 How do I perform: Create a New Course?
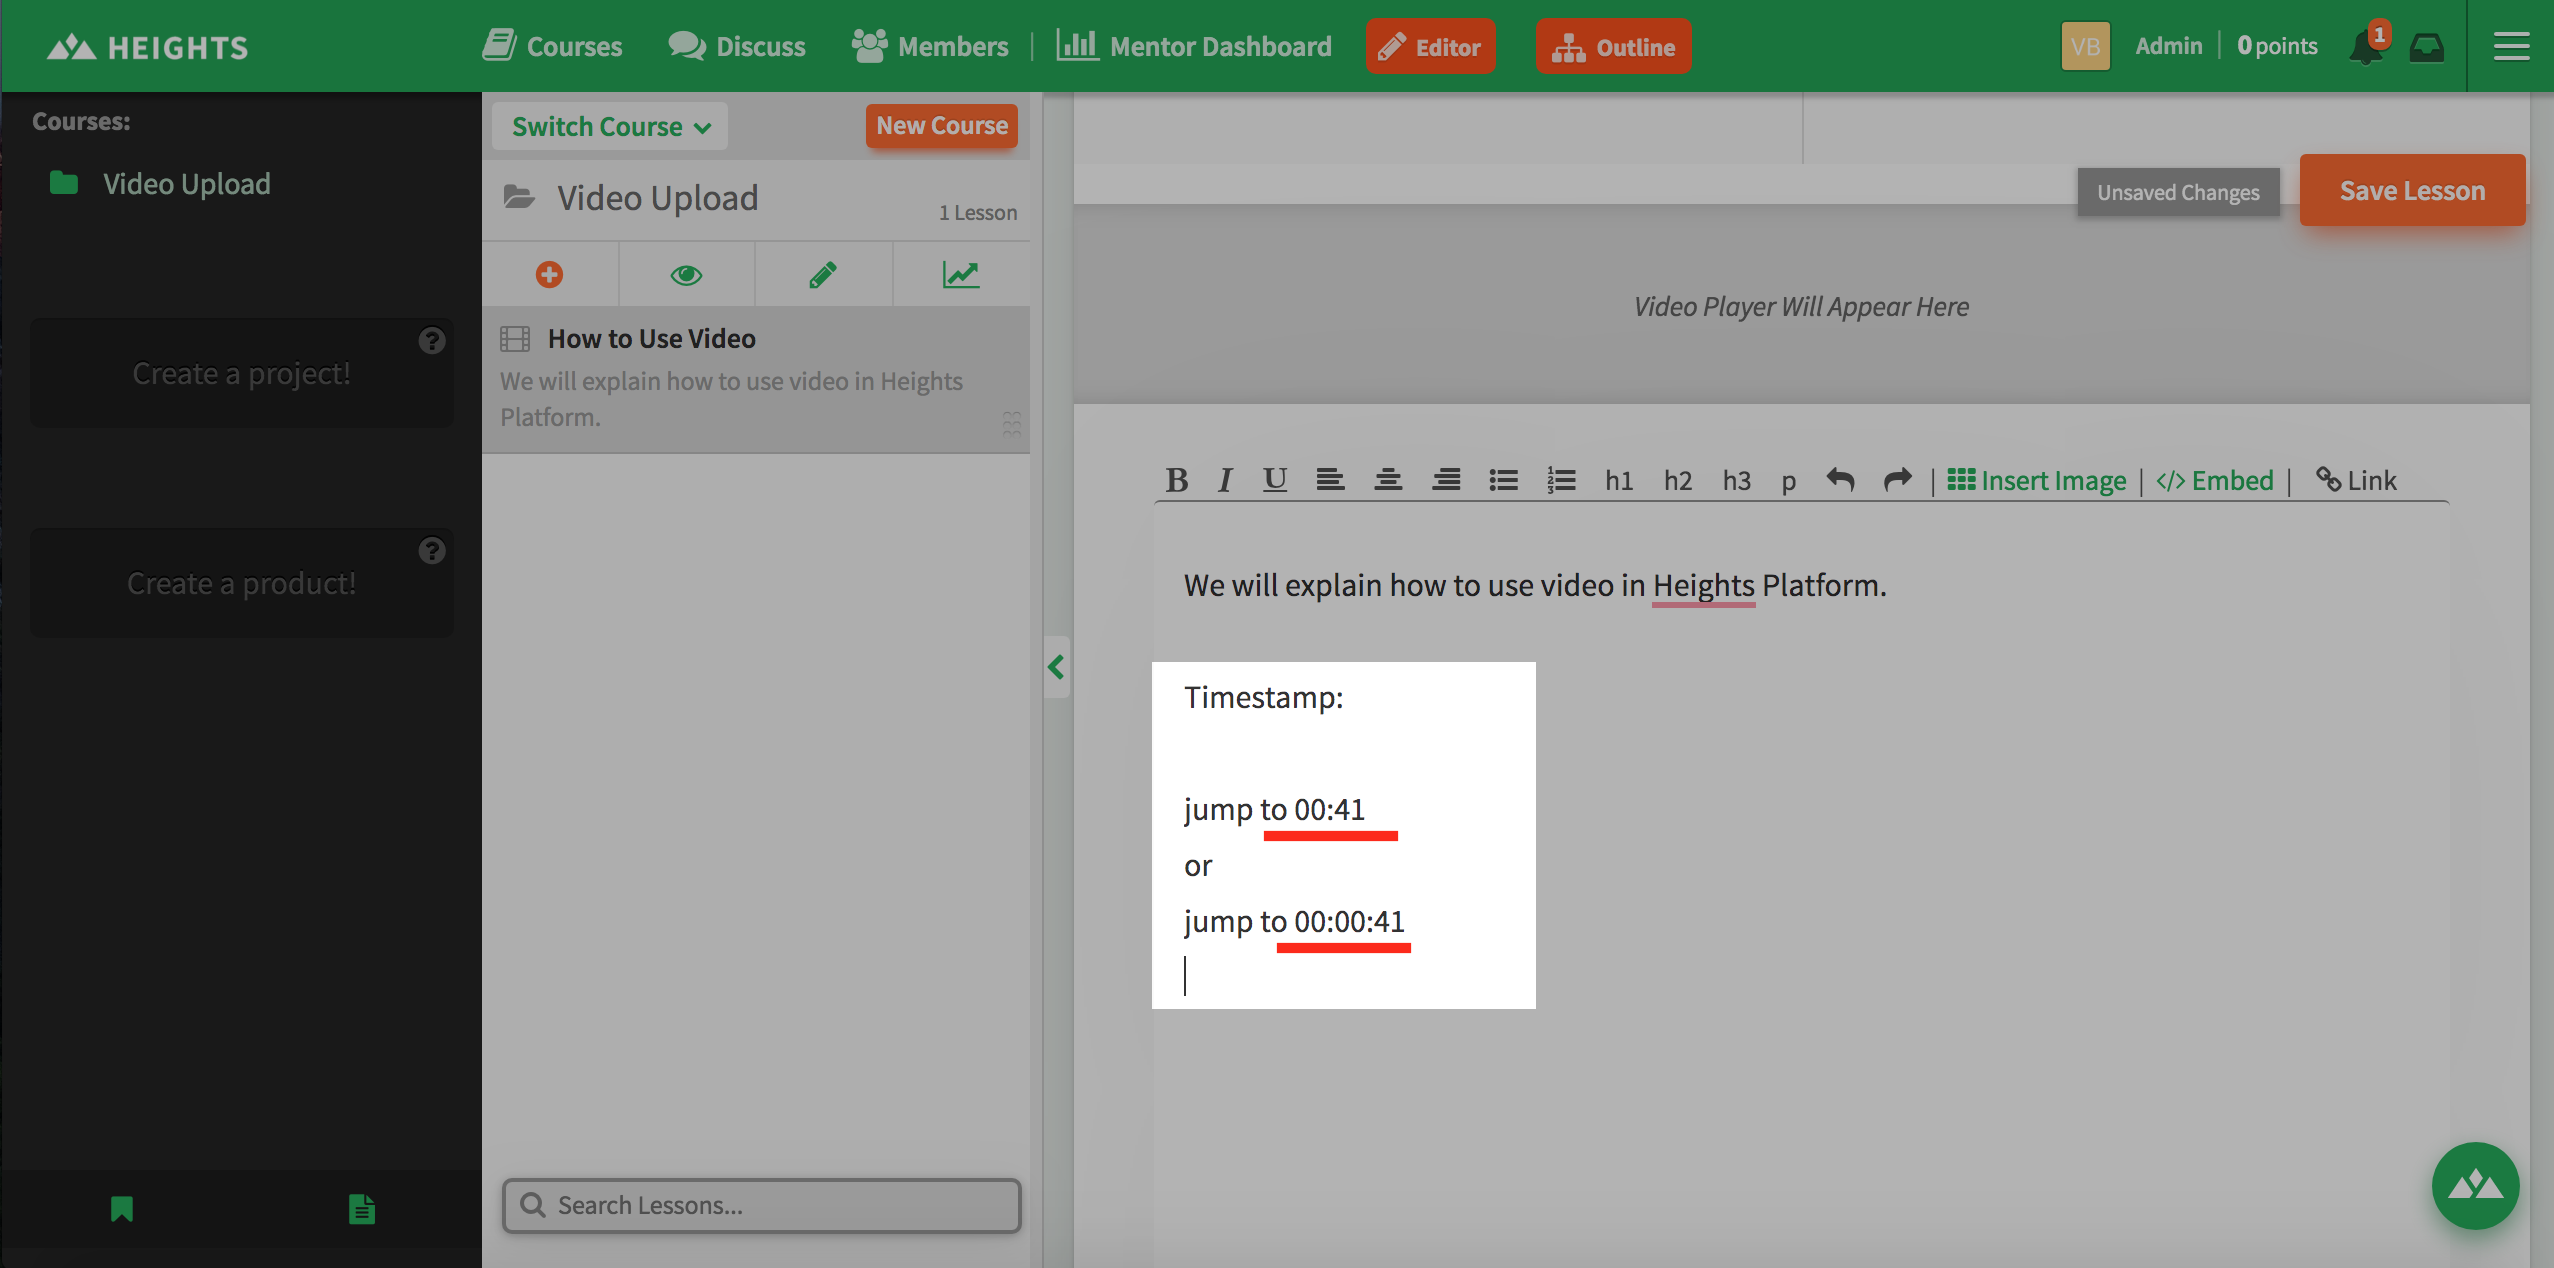tap(942, 126)
